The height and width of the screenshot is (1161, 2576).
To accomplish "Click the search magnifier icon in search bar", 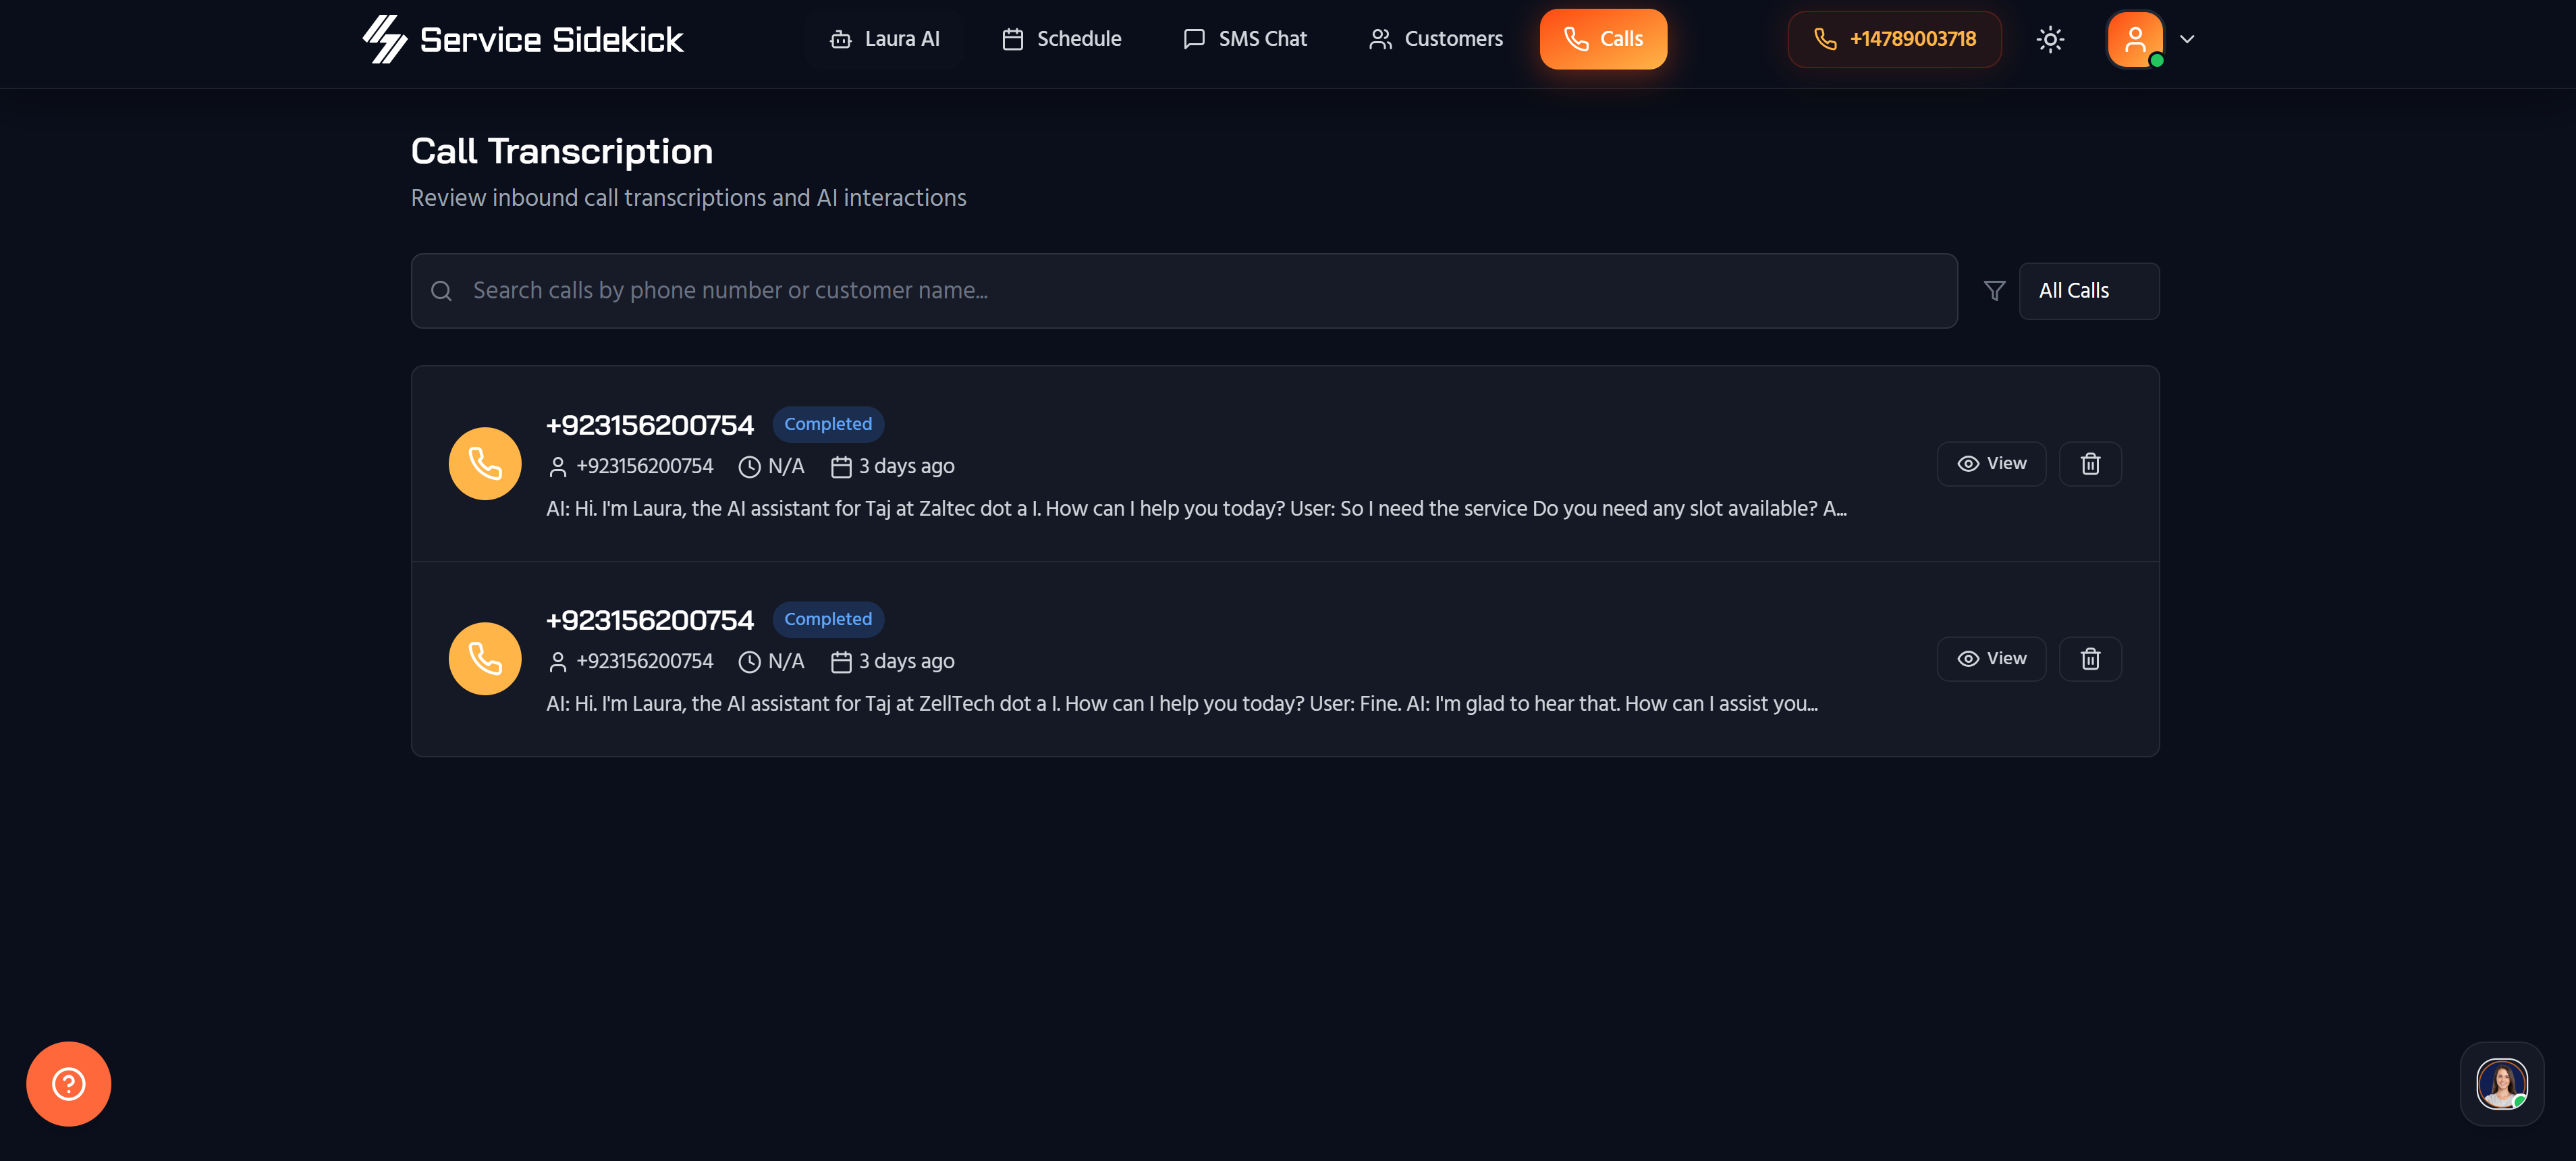I will click(x=441, y=290).
